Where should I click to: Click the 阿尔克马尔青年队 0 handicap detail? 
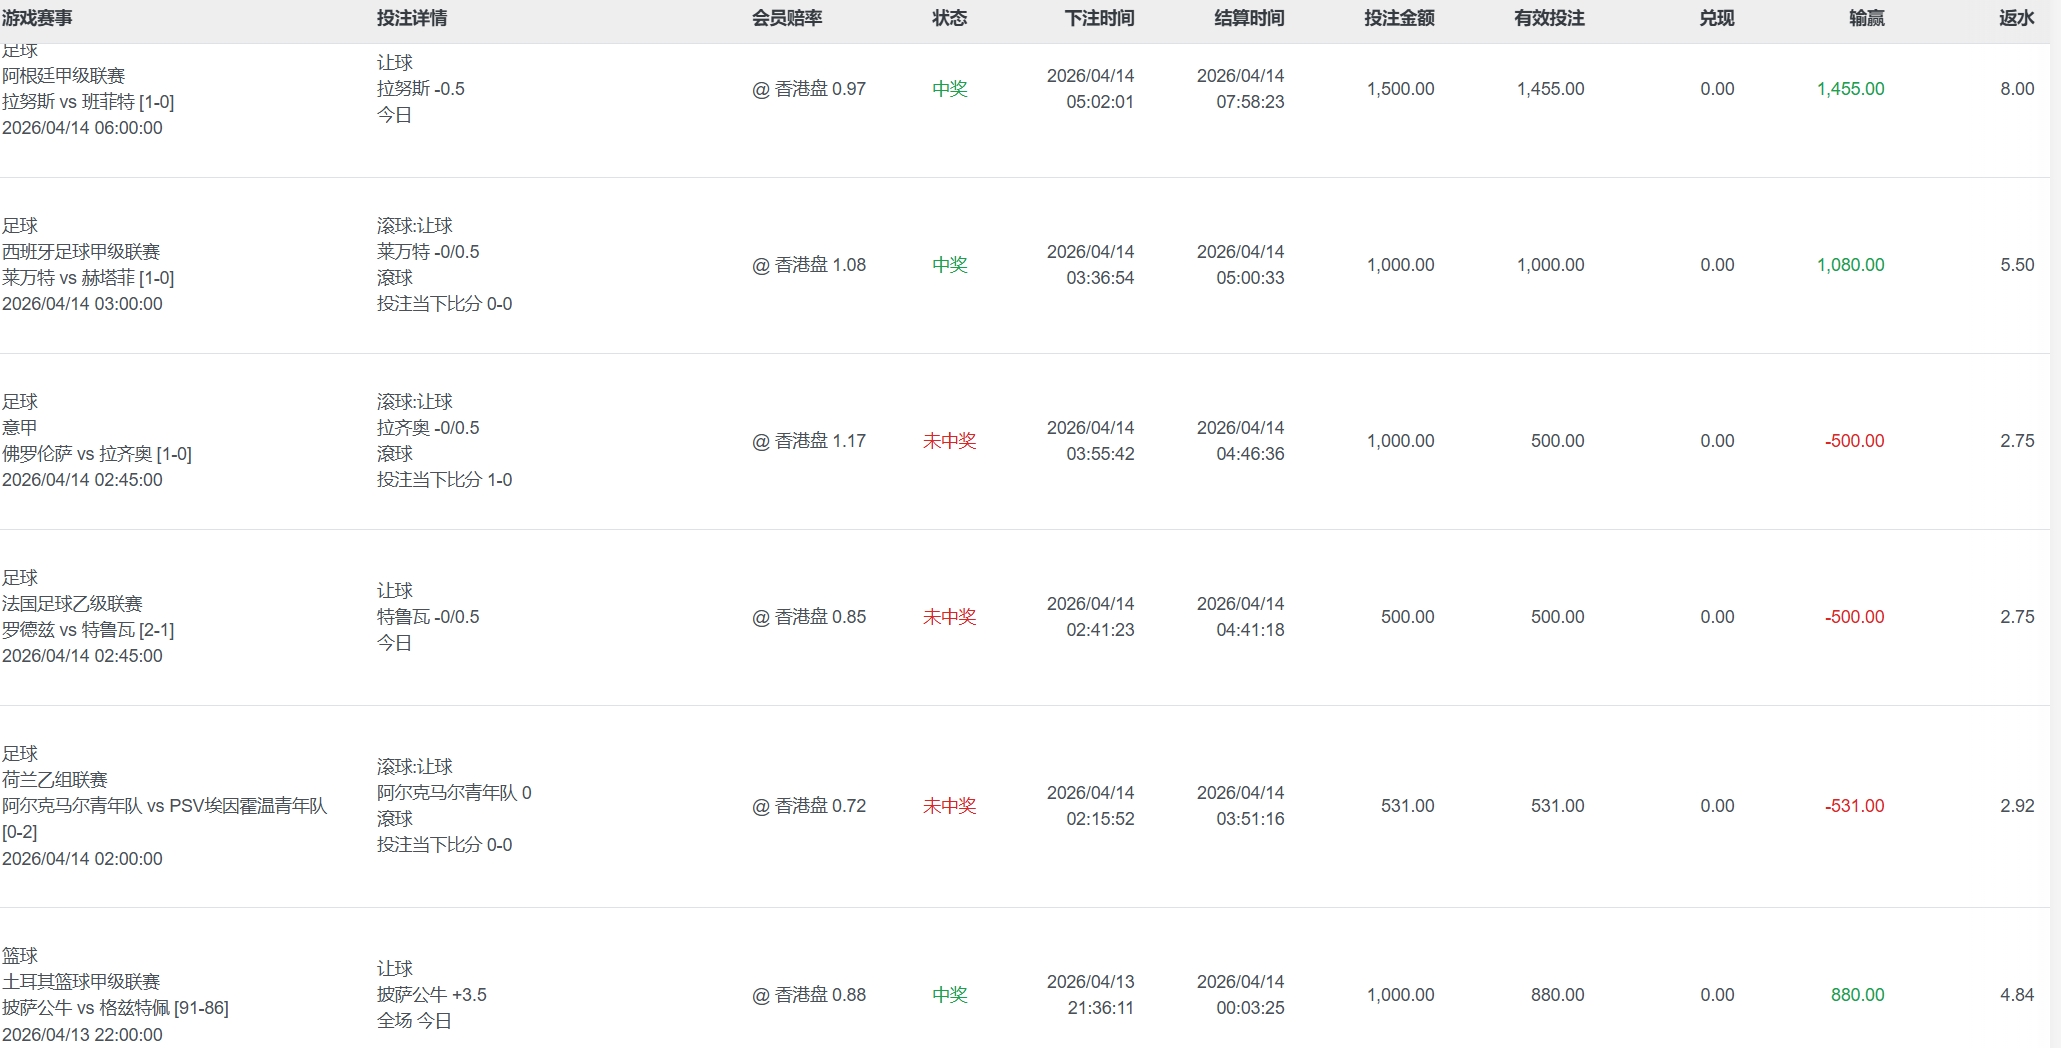coord(454,793)
